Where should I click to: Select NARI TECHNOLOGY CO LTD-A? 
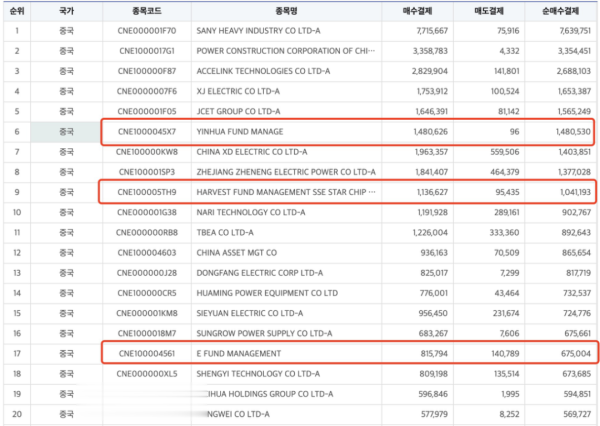coord(251,212)
